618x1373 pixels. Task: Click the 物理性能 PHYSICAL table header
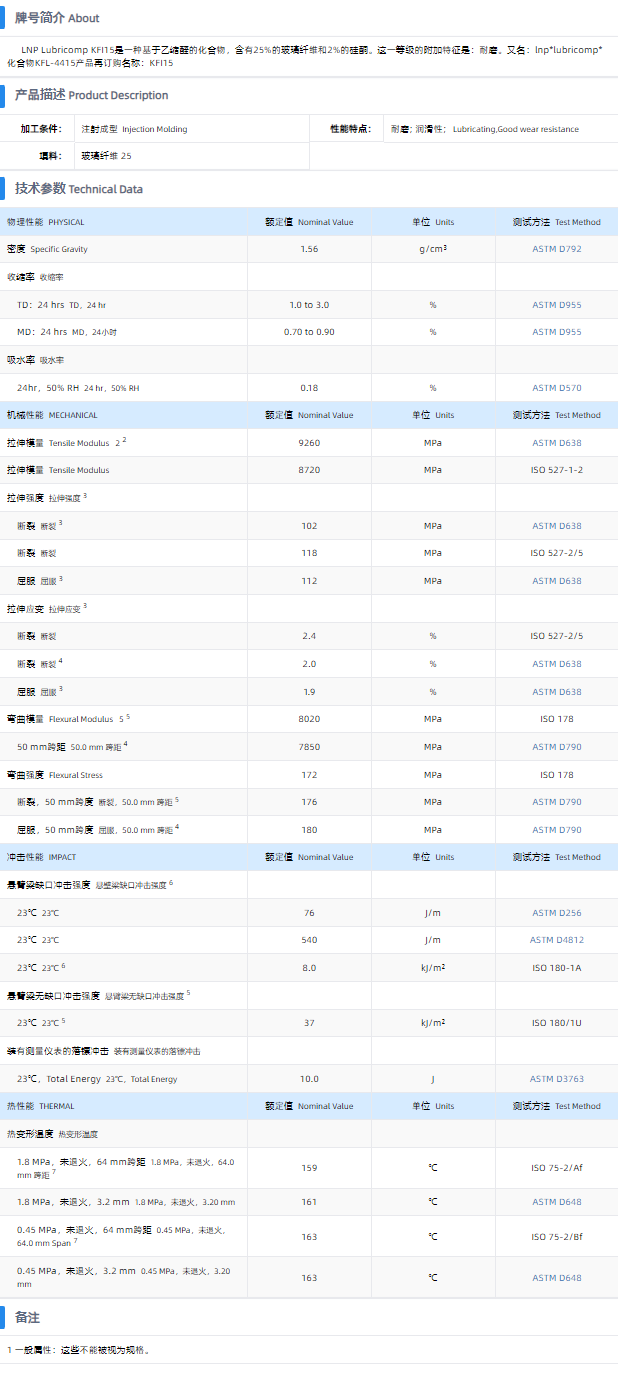coord(46,222)
